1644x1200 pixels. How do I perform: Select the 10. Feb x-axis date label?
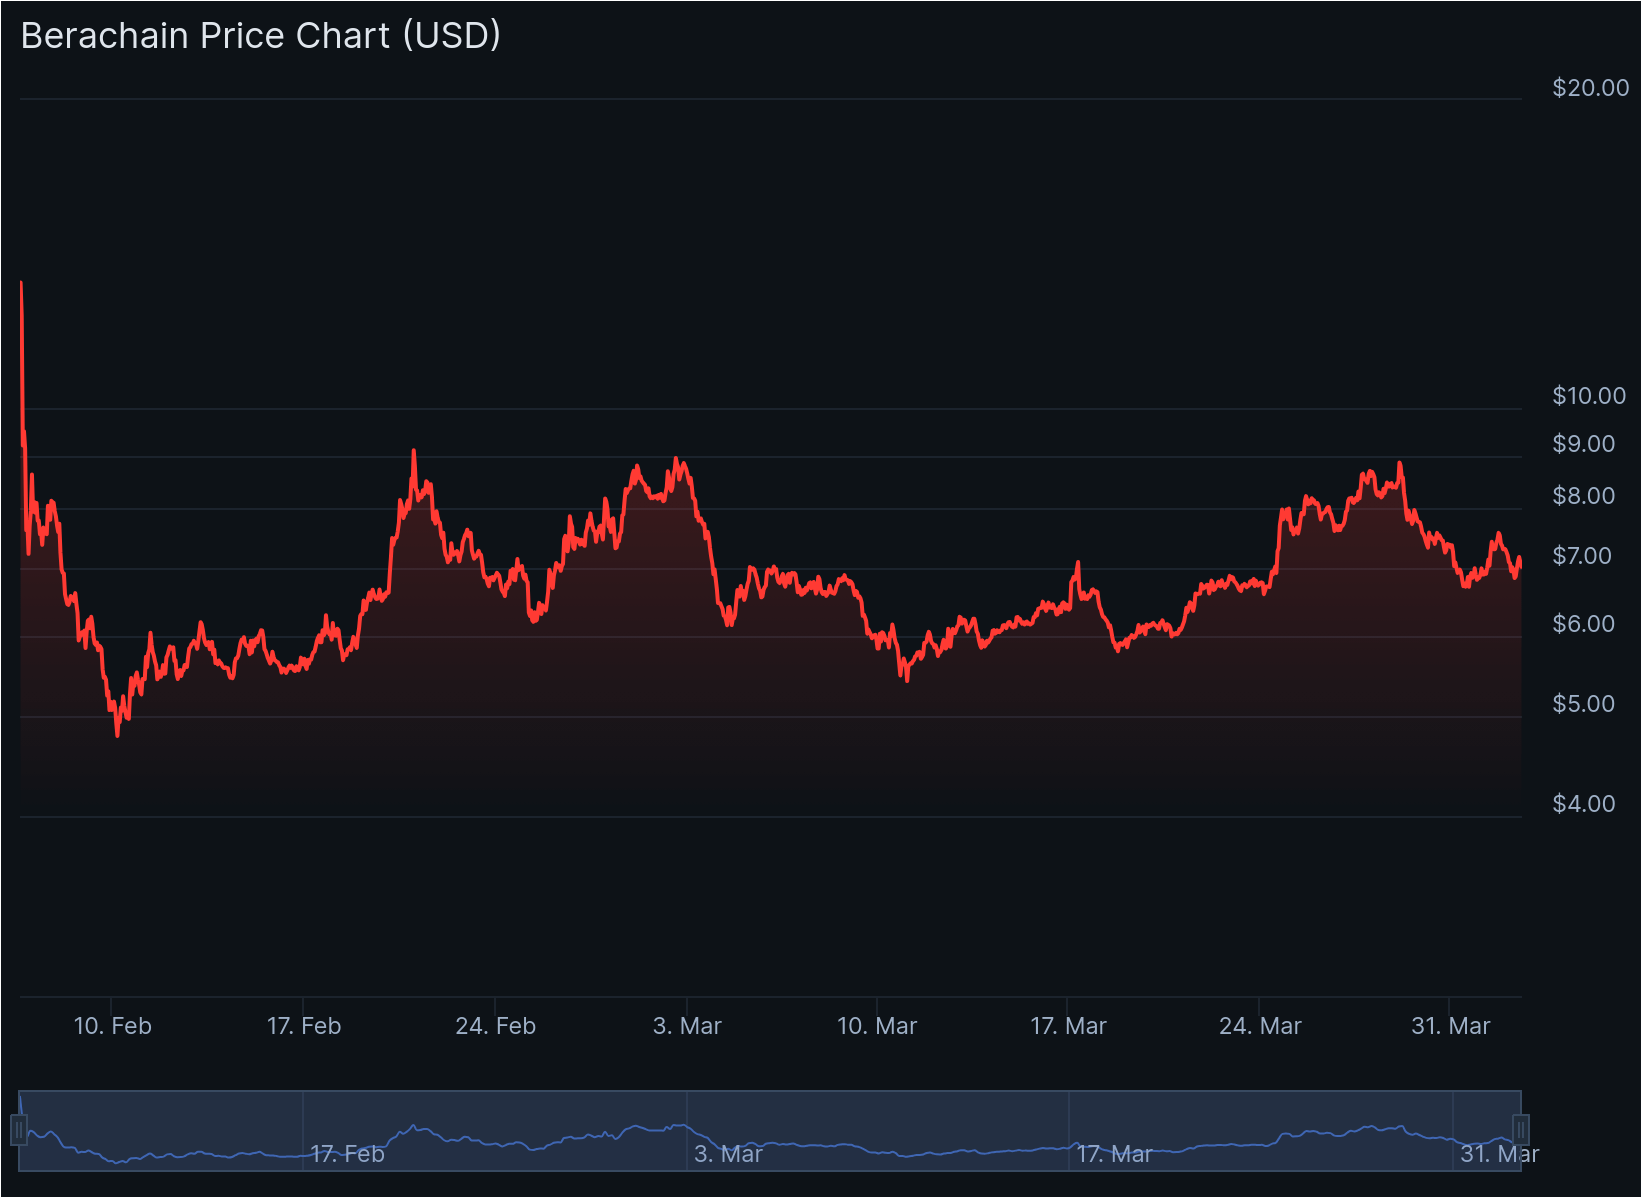pyautogui.click(x=113, y=1026)
